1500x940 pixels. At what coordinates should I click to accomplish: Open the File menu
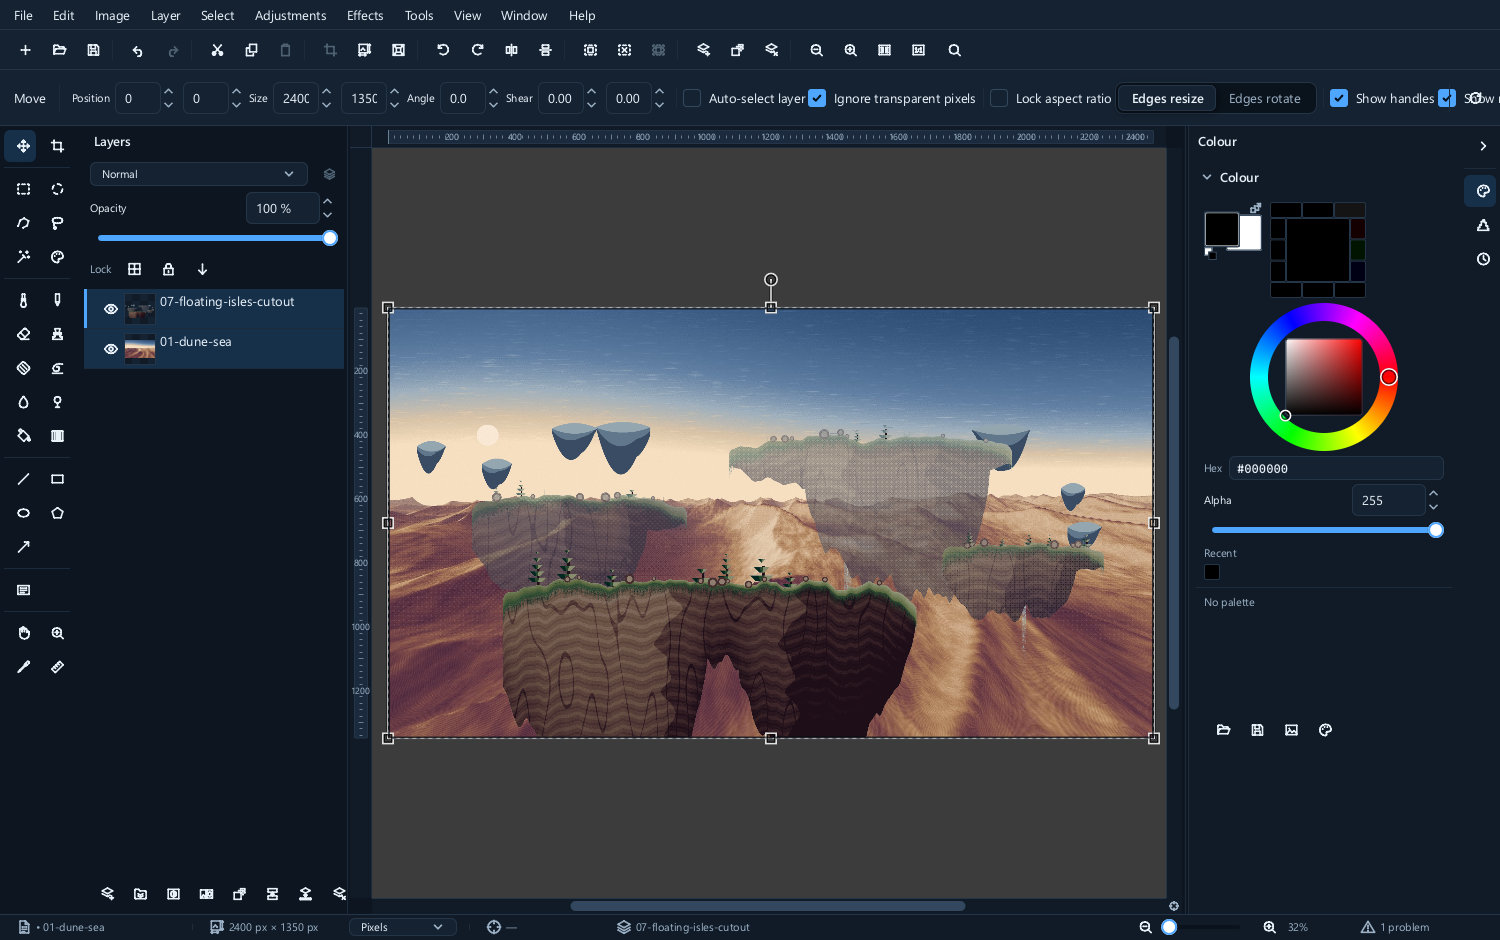pos(23,15)
